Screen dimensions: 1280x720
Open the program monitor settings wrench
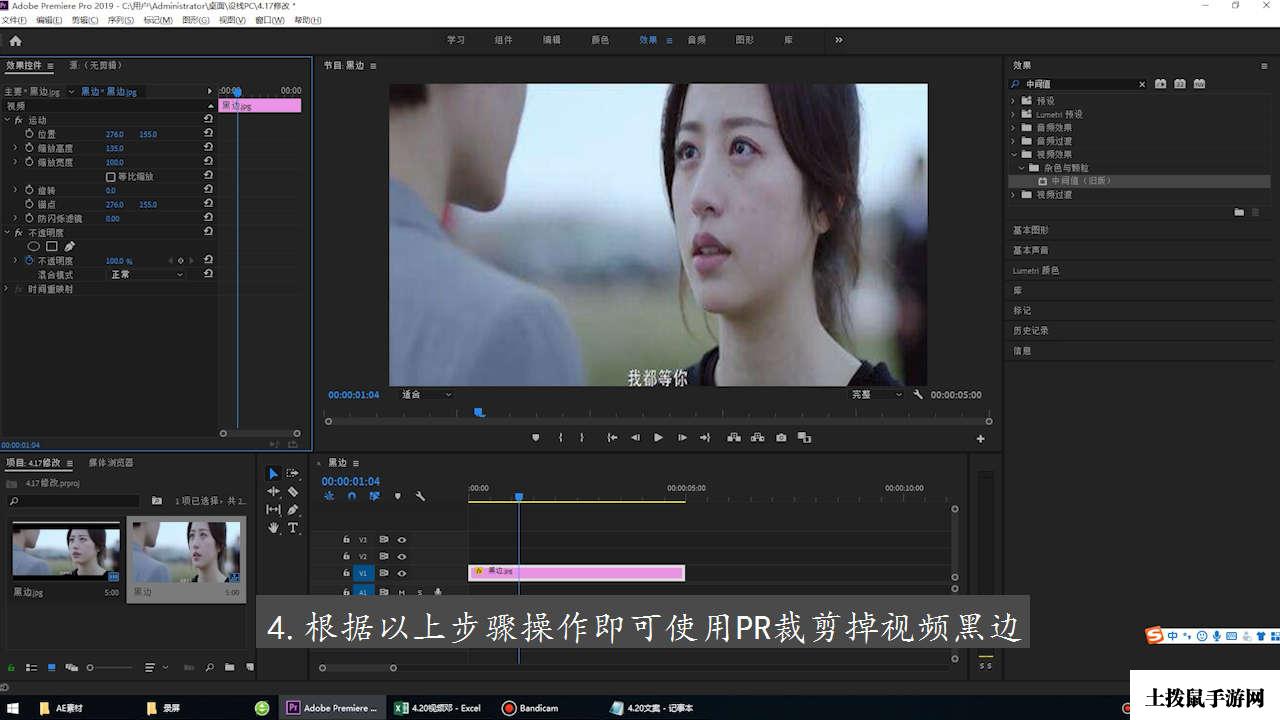pos(918,395)
